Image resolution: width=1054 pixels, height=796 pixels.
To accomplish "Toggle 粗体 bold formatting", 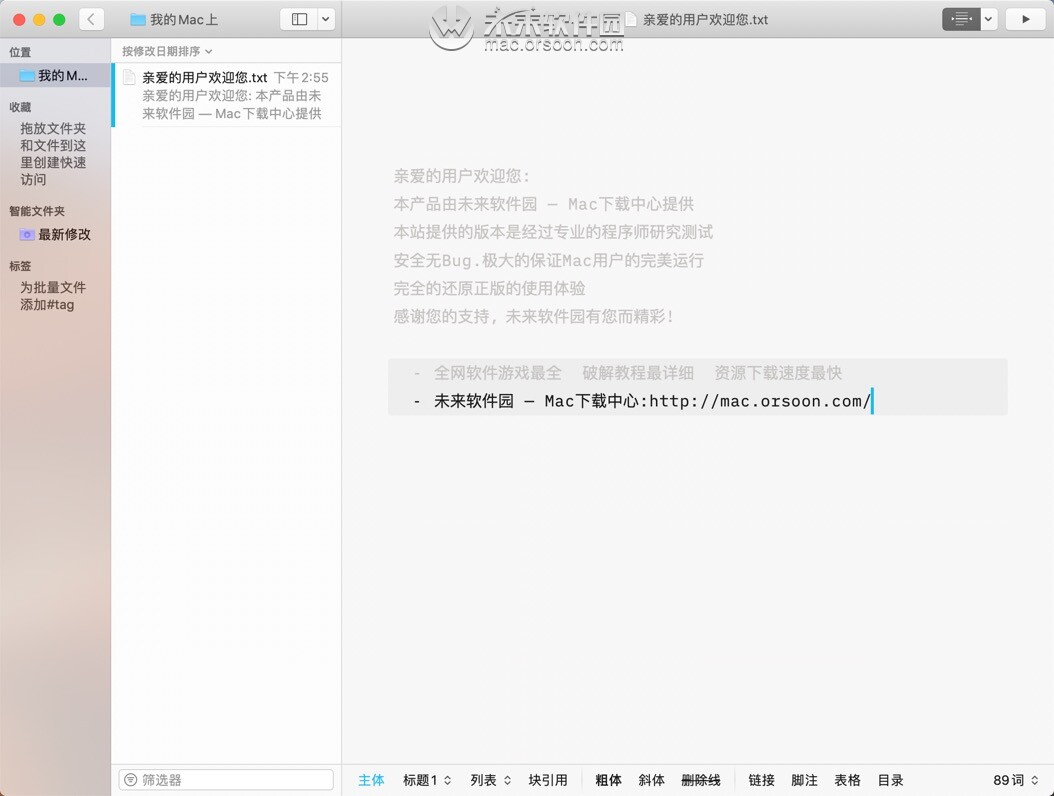I will [x=608, y=780].
